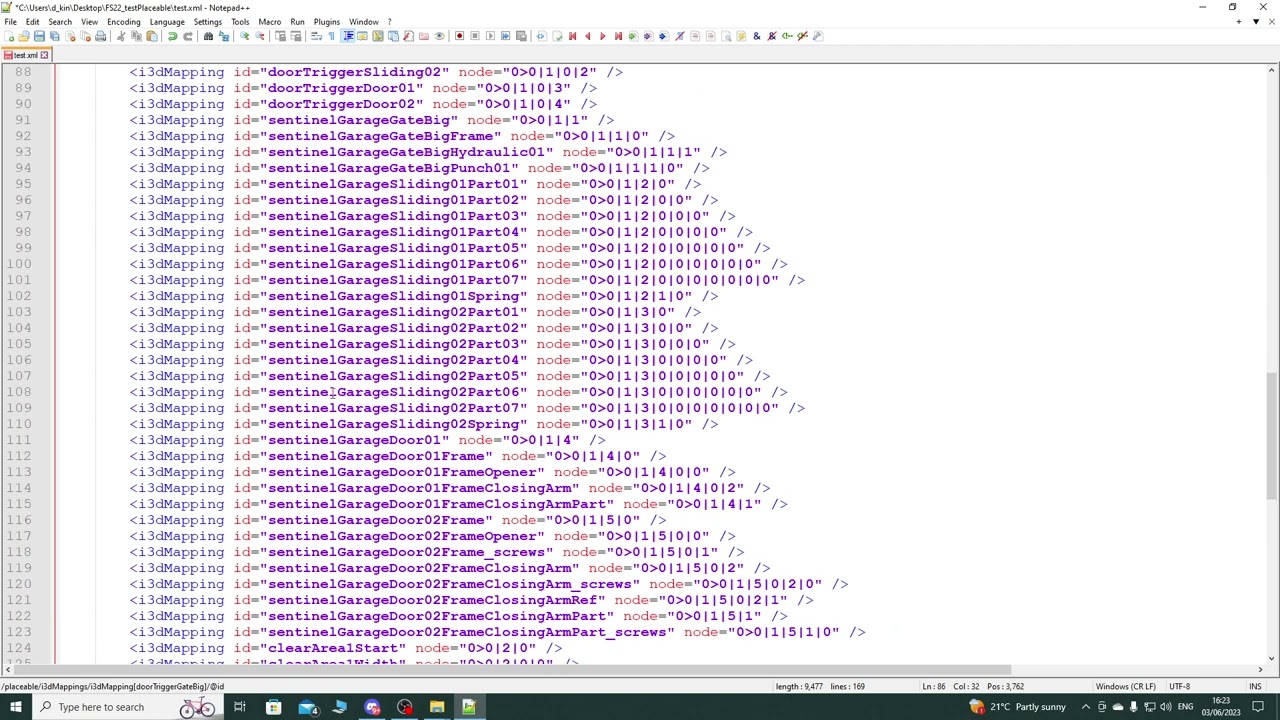Click the vertical scrollbar thumb

(1272, 436)
